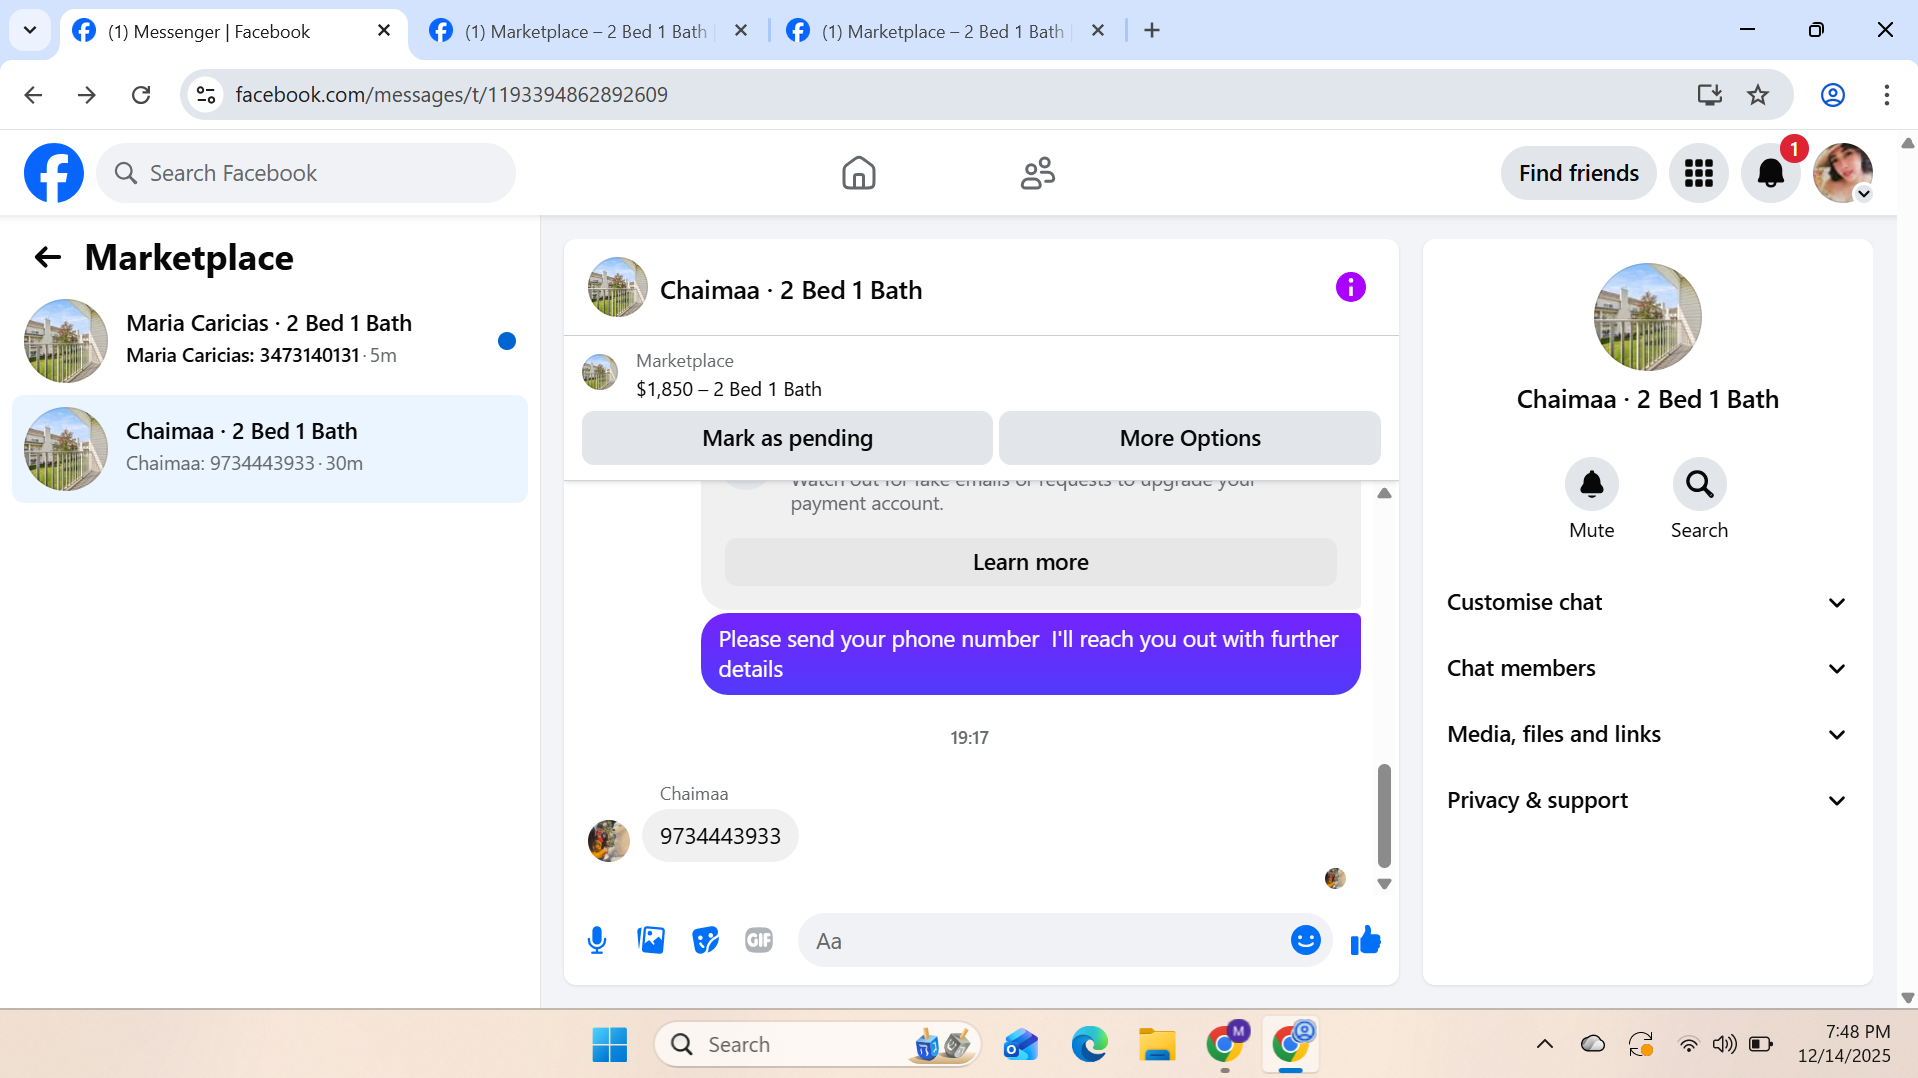This screenshot has width=1918, height=1078.
Task: Click chat scroll down arrow
Action: tap(1384, 883)
